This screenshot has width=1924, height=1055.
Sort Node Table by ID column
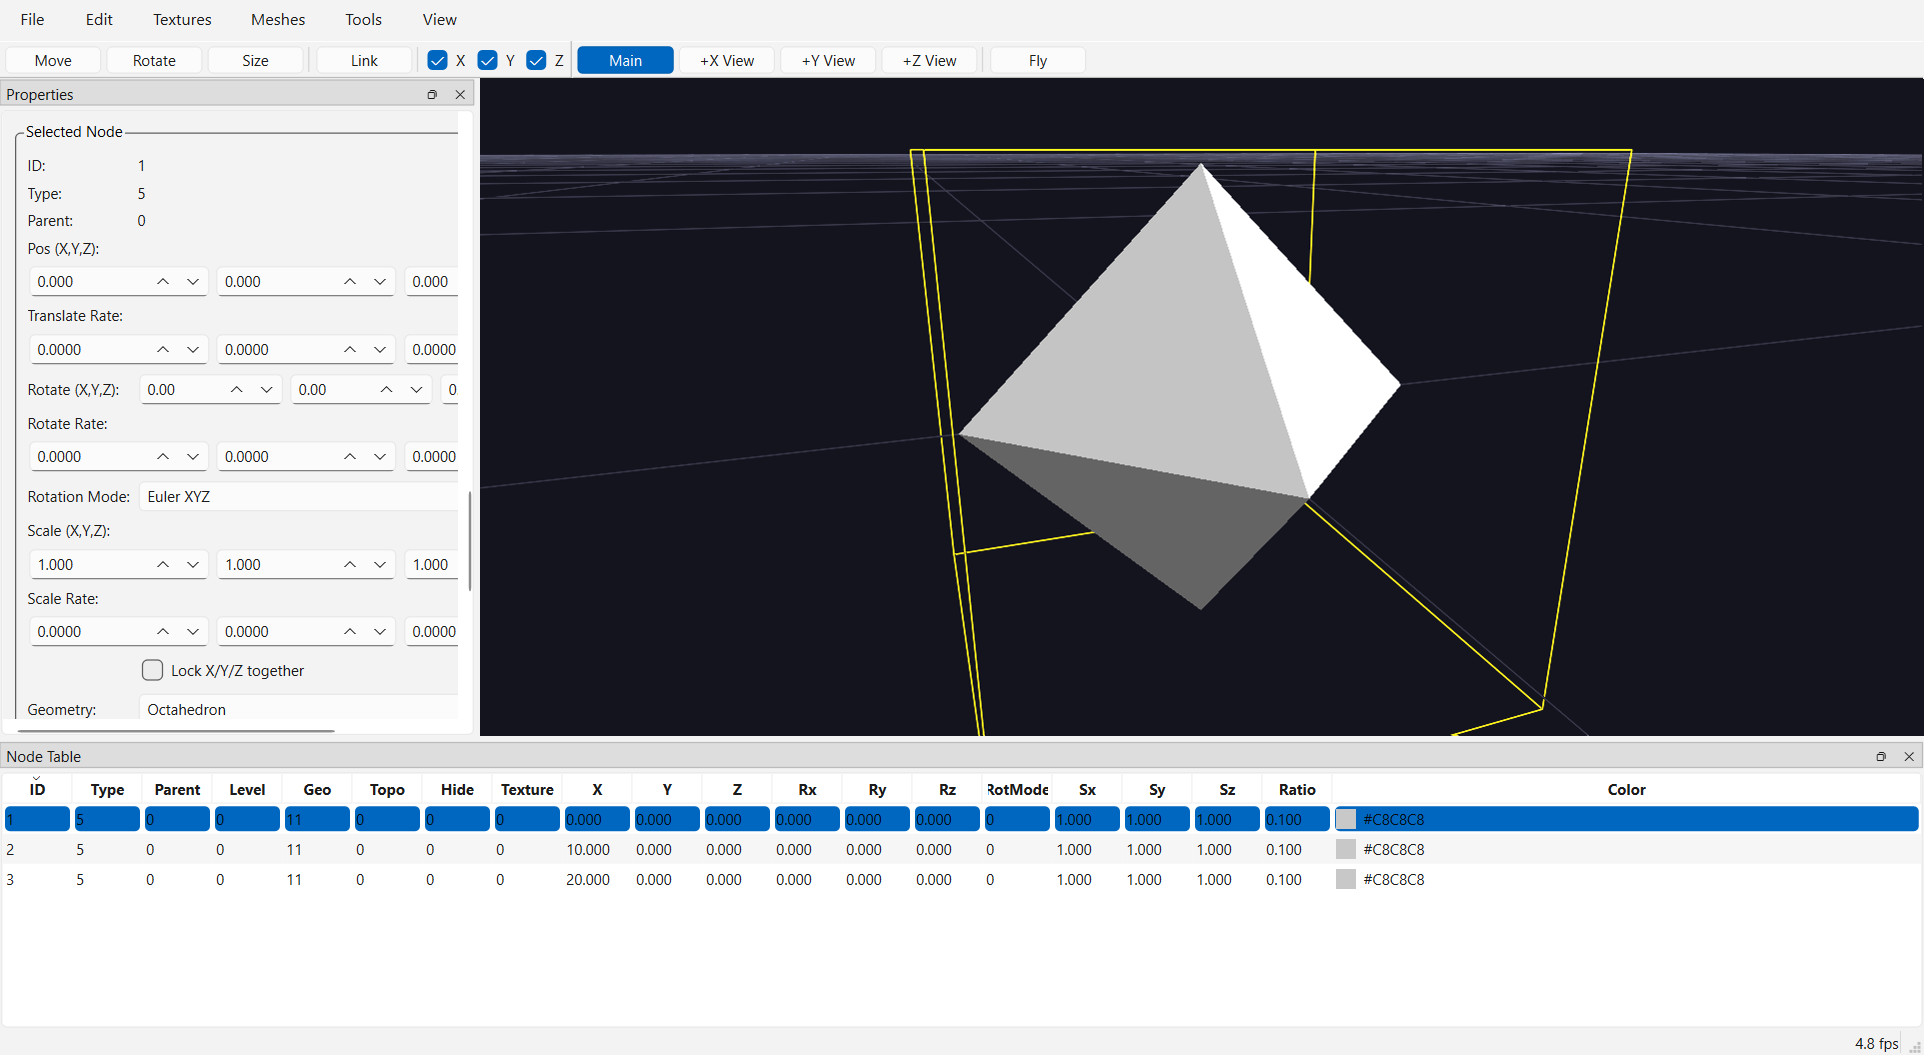37,789
